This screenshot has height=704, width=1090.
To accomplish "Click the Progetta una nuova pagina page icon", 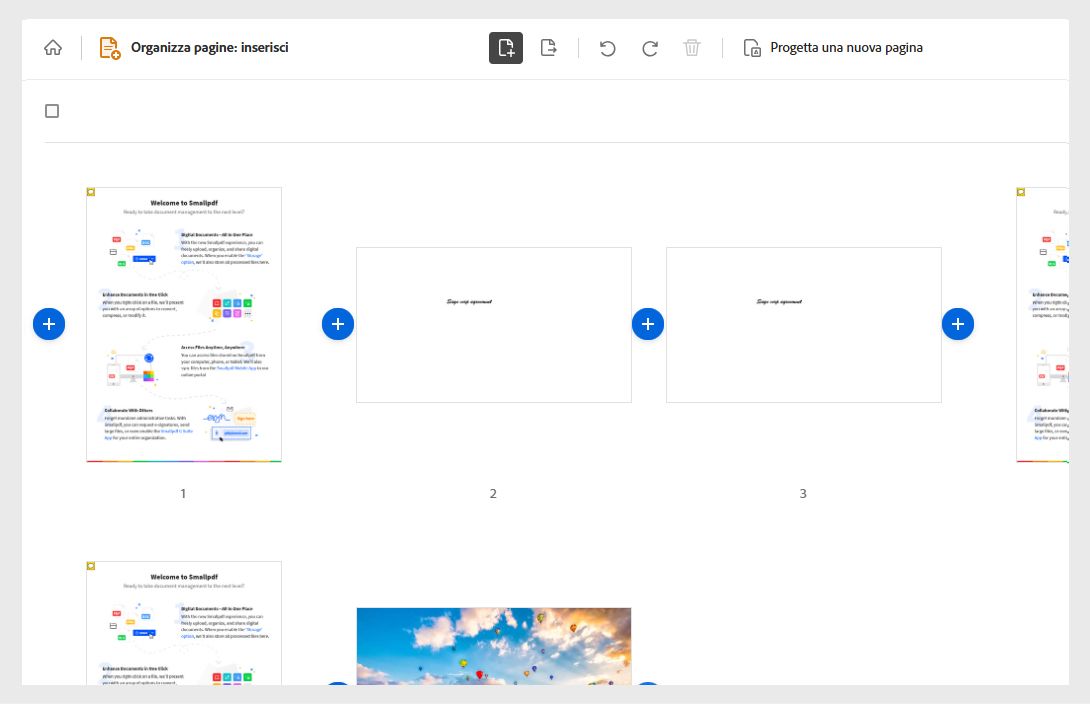I will click(x=751, y=47).
